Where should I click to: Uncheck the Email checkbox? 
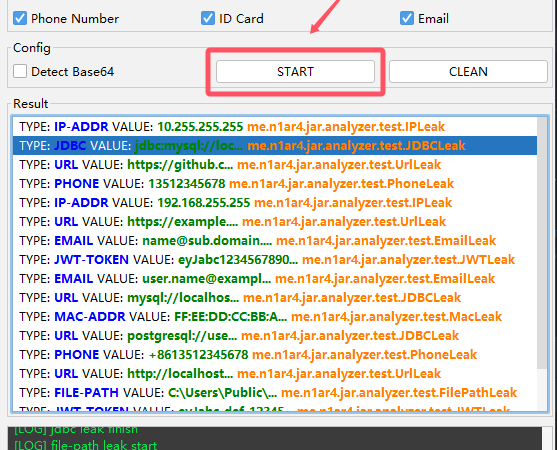coord(407,18)
